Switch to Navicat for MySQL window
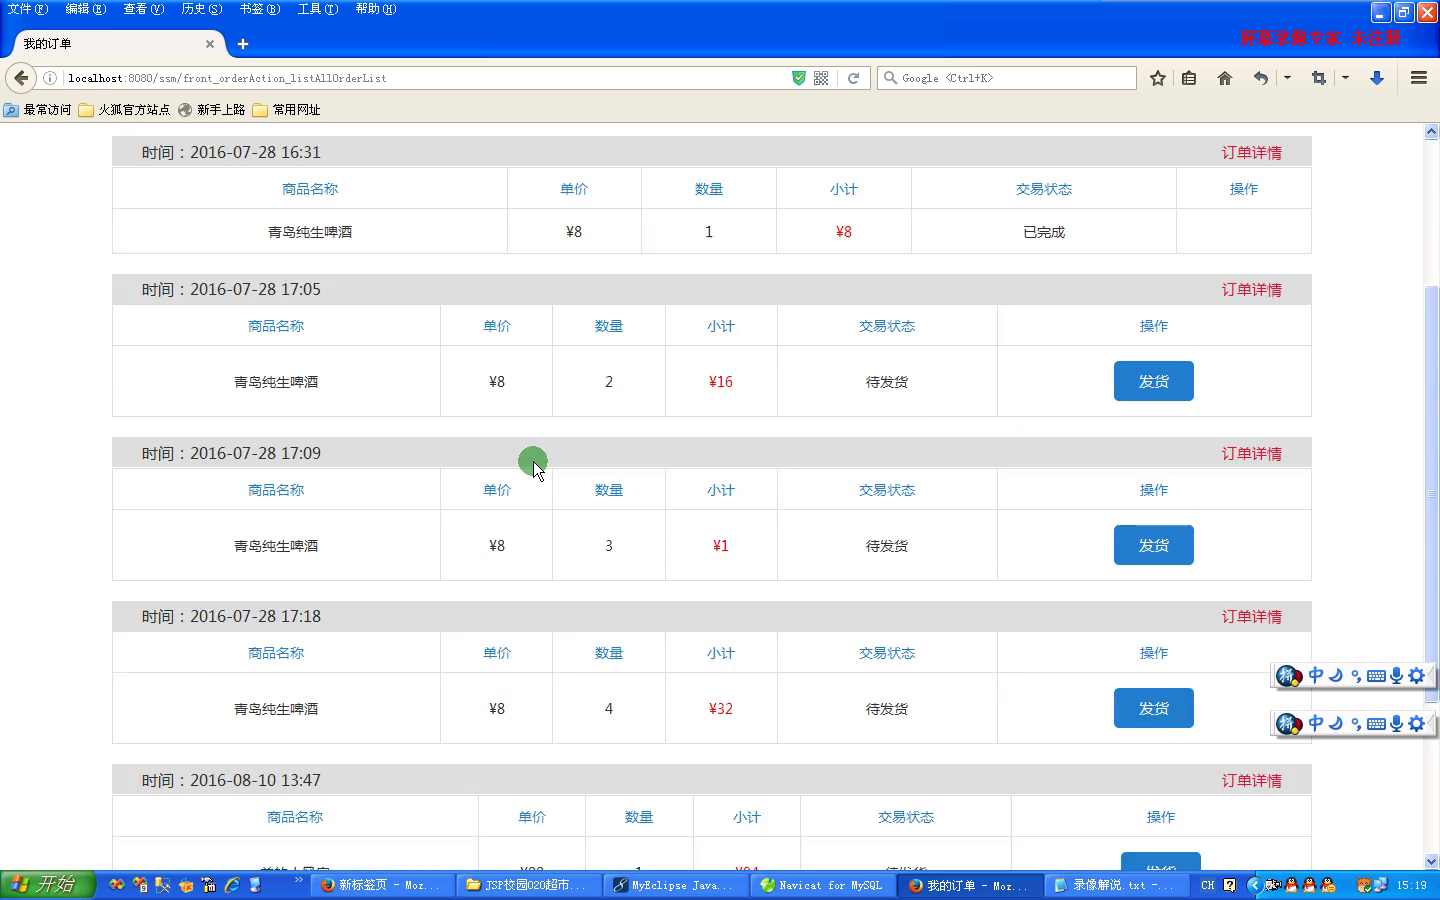 [822, 885]
